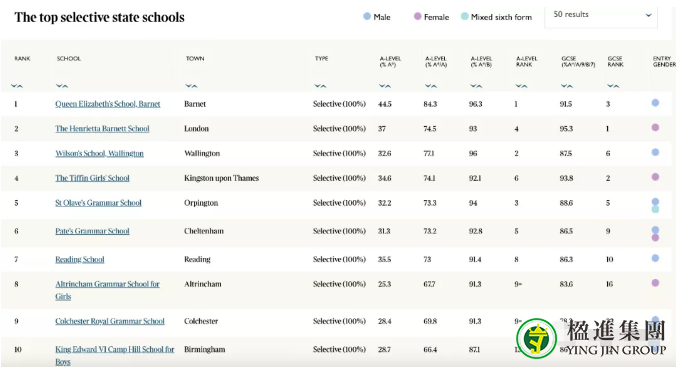Select Mixed sixth form legend item

[x=496, y=17]
